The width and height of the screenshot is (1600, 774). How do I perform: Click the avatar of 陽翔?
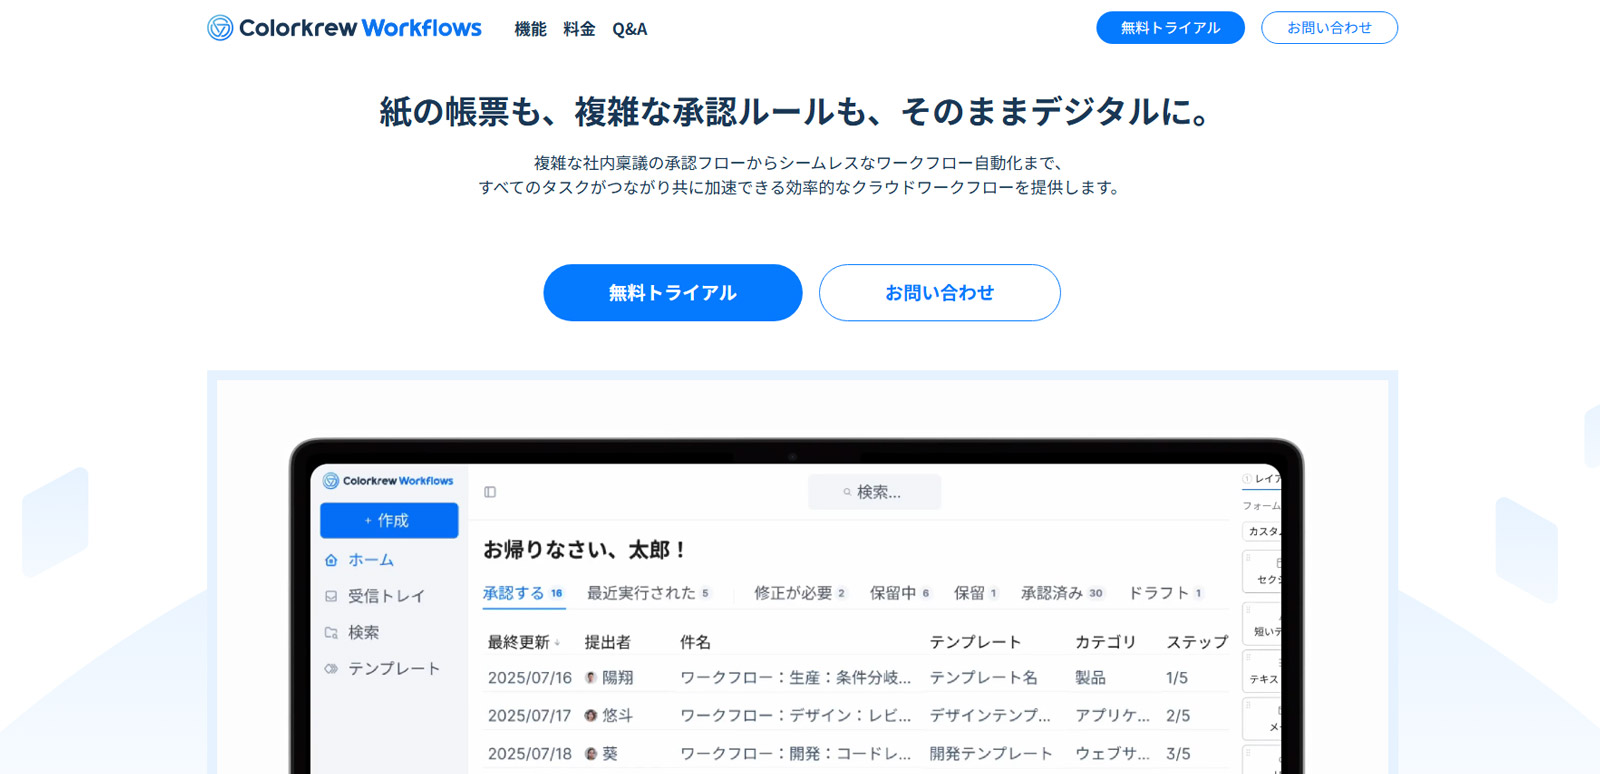591,678
